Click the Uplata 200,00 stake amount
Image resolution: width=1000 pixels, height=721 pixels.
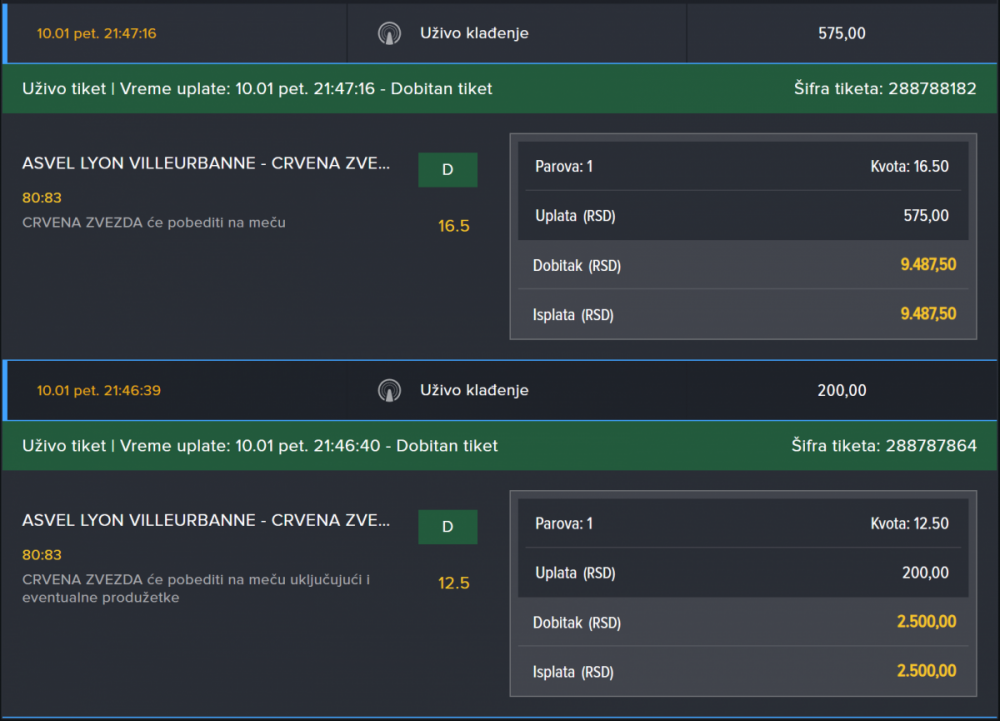tap(744, 573)
